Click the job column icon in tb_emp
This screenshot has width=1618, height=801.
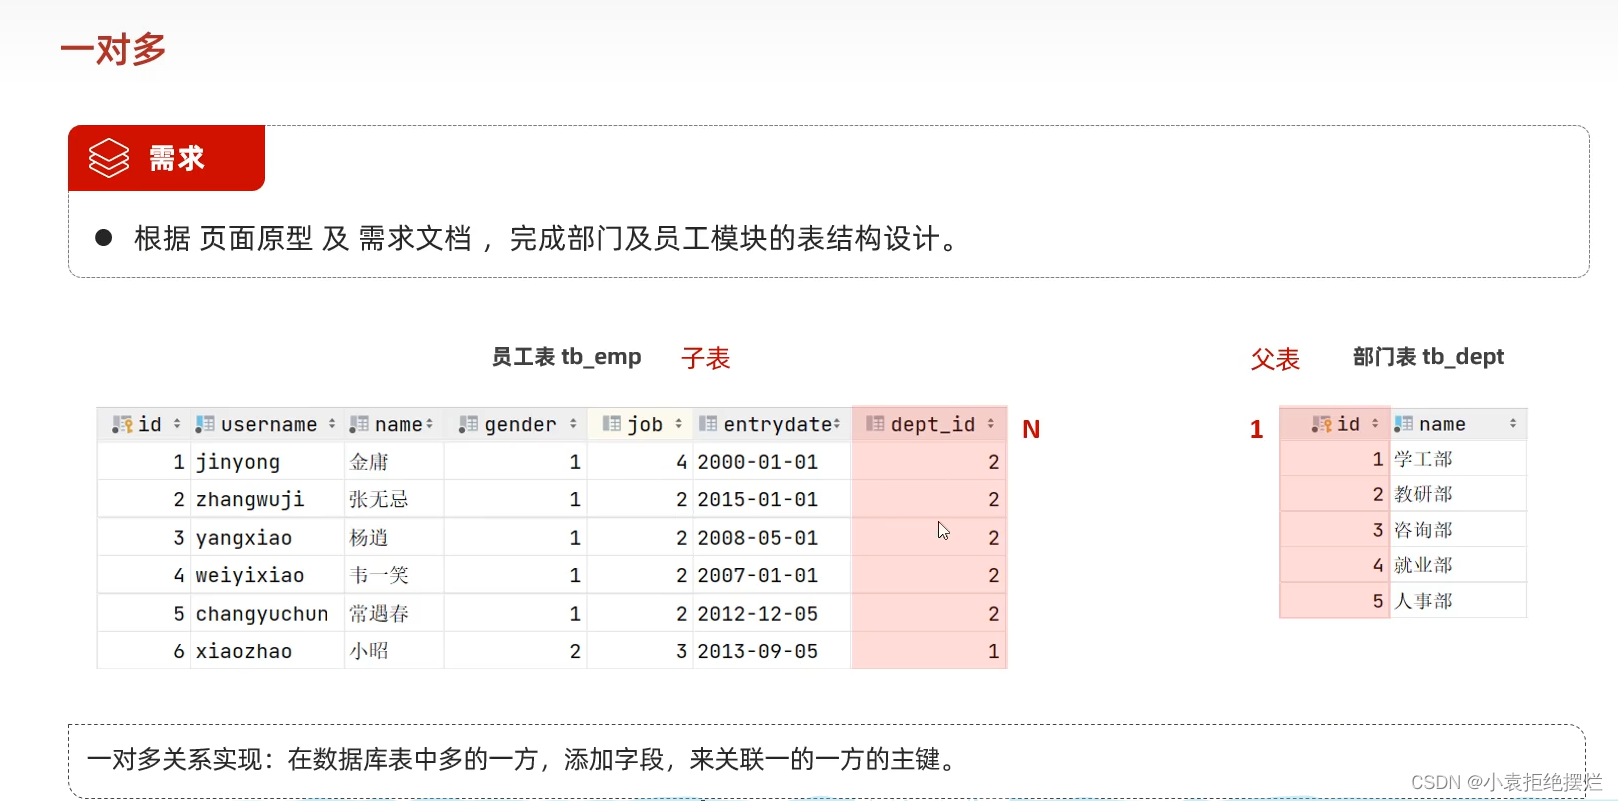[612, 424]
